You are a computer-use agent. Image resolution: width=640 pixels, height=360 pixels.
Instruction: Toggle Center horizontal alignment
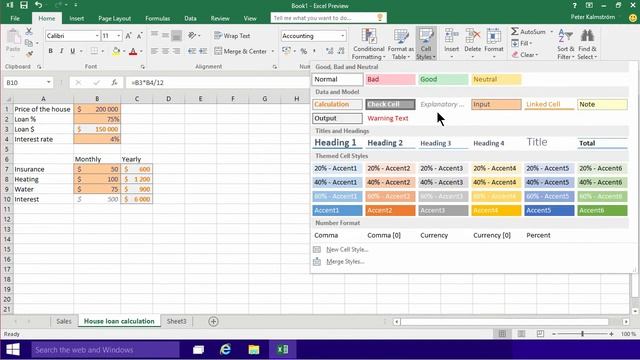[165, 51]
